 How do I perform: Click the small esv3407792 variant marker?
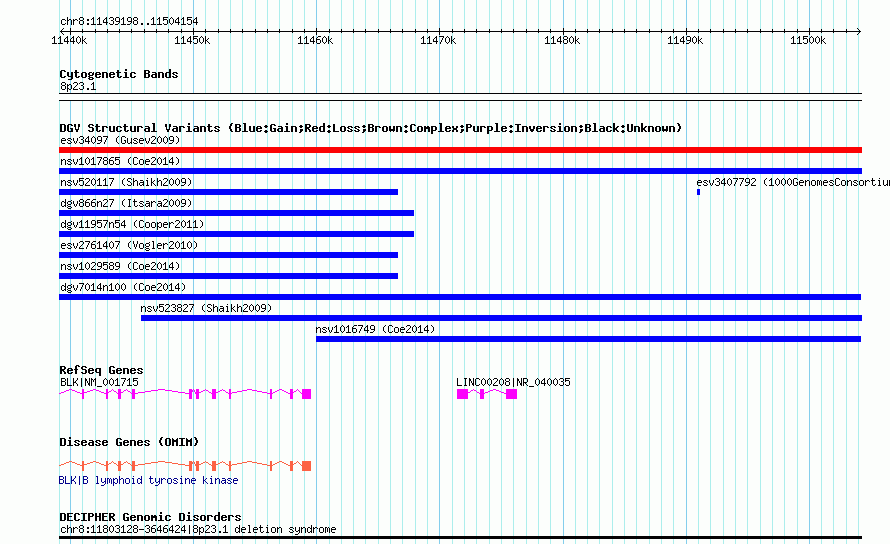coord(698,192)
